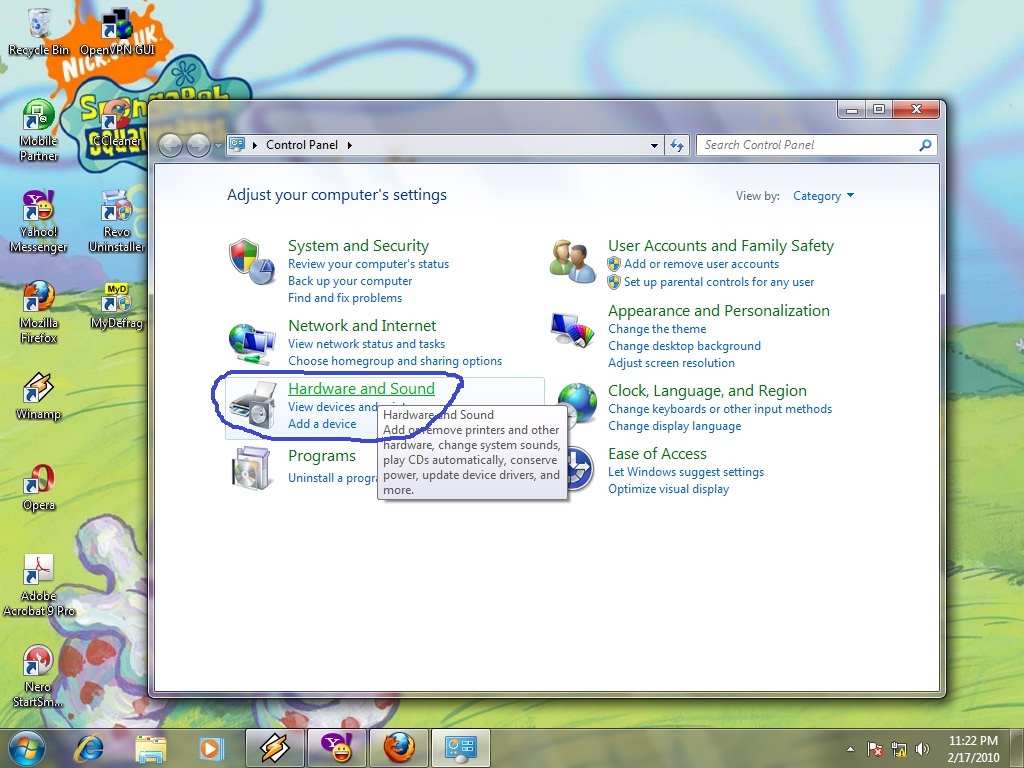Screen dimensions: 1024x768
Task: Open recent pages dropdown beside forward arrow
Action: tap(218, 145)
